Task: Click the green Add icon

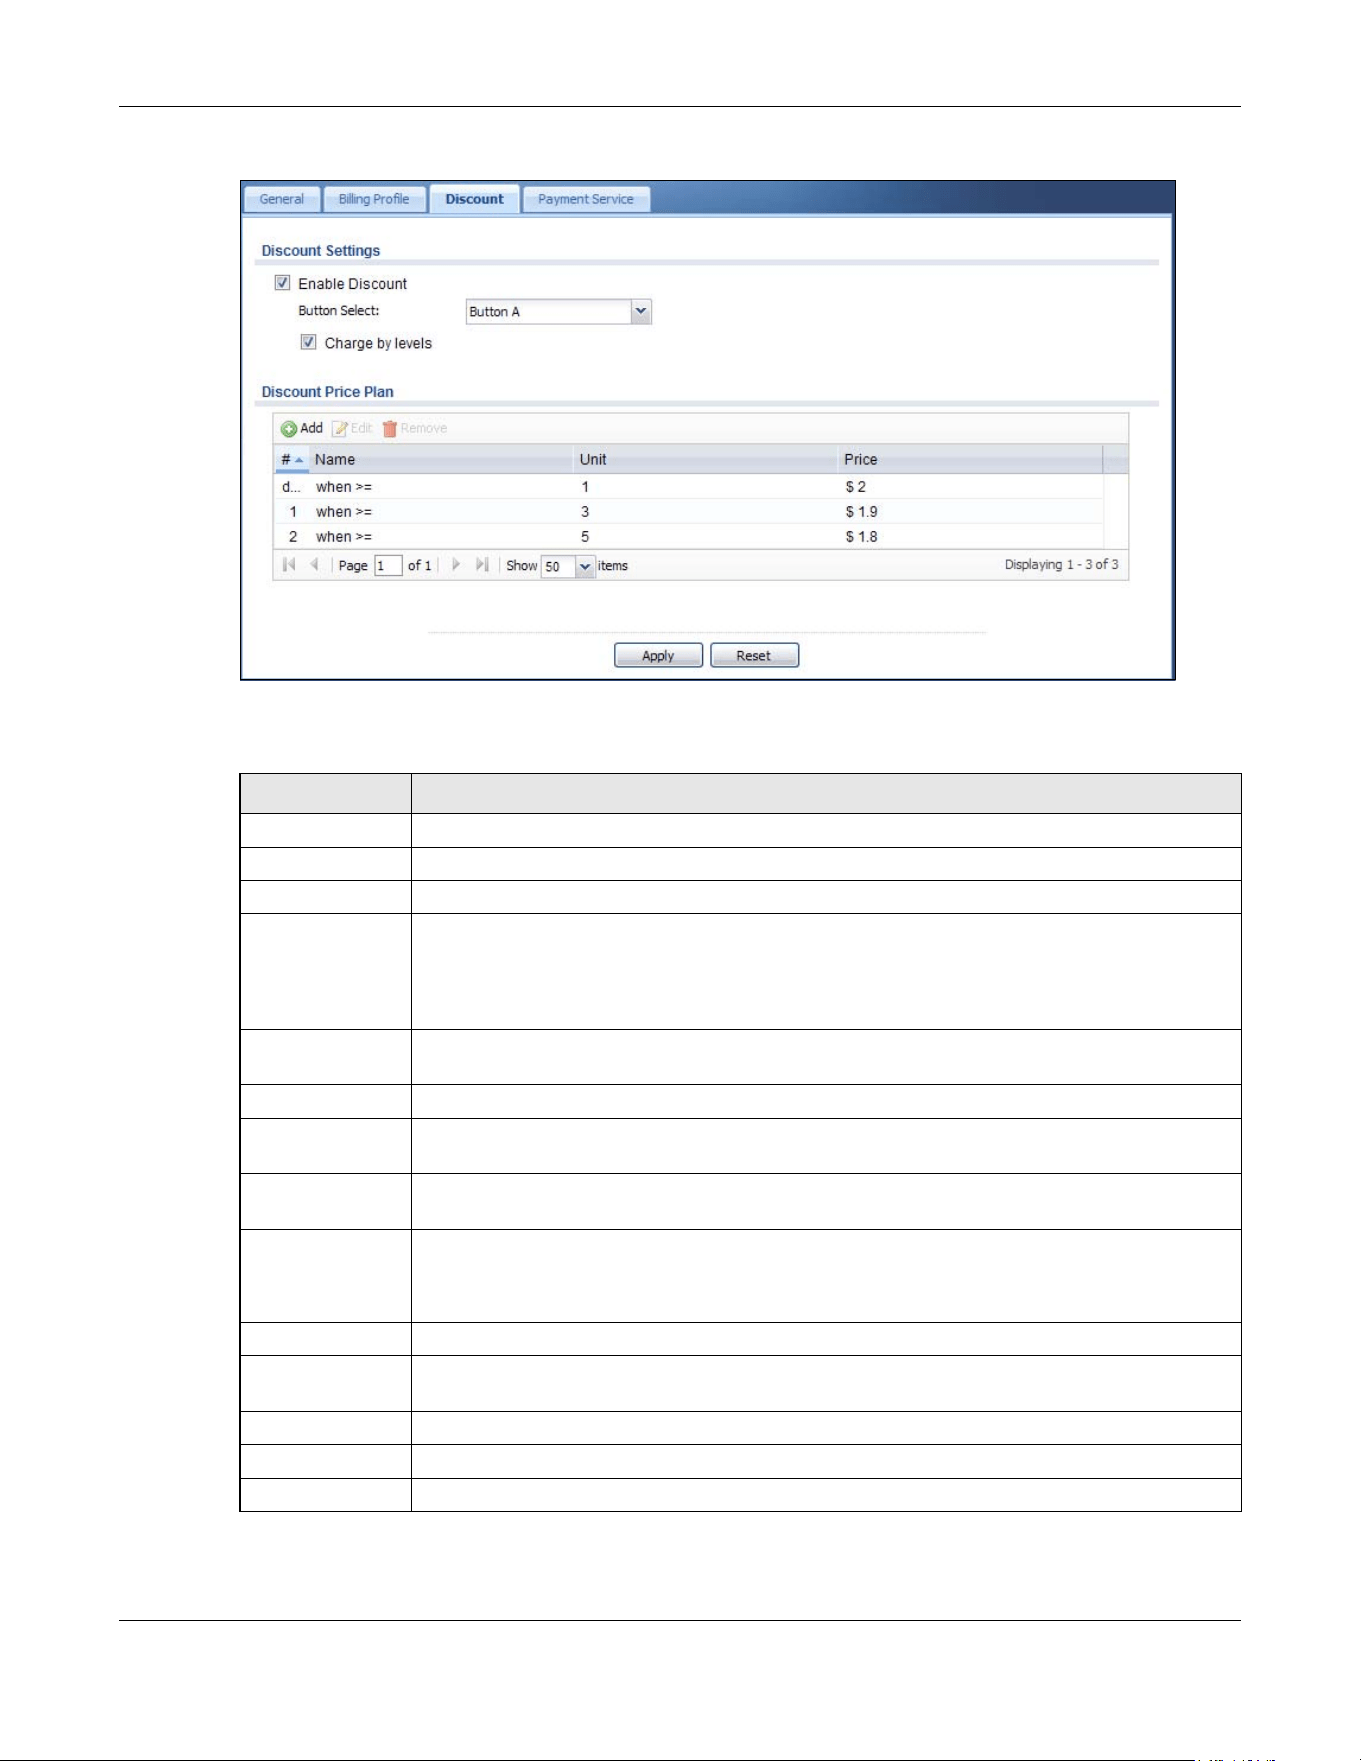Action: [x=289, y=429]
